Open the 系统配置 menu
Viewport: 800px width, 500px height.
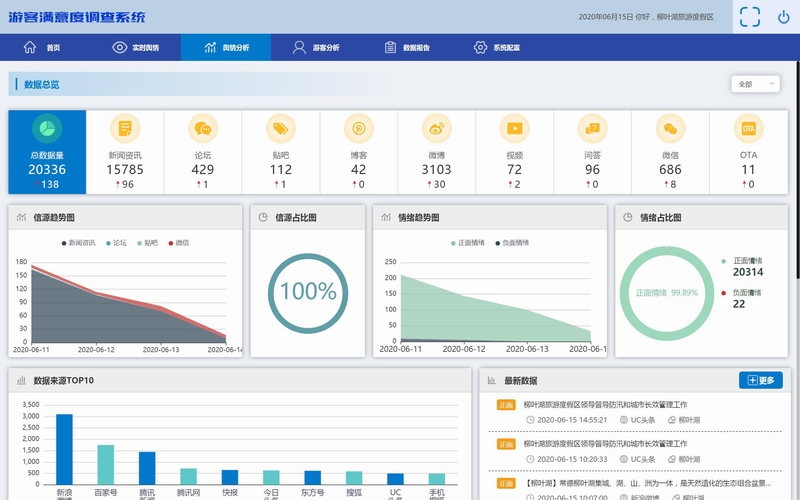[497, 47]
